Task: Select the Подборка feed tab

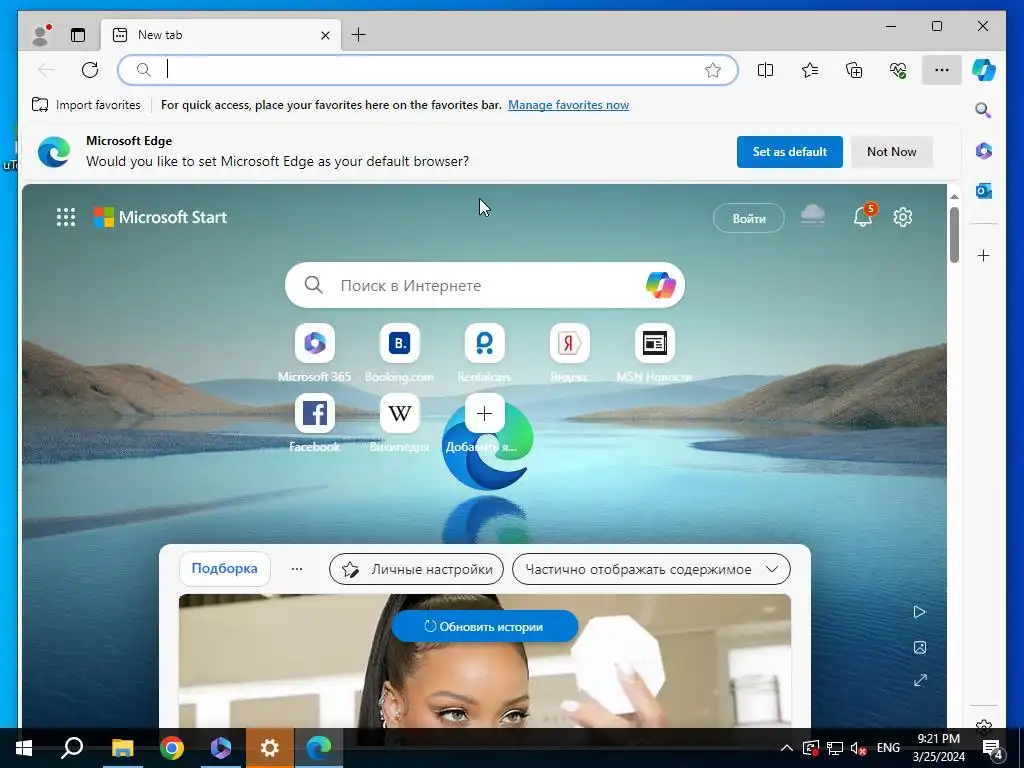Action: [224, 569]
